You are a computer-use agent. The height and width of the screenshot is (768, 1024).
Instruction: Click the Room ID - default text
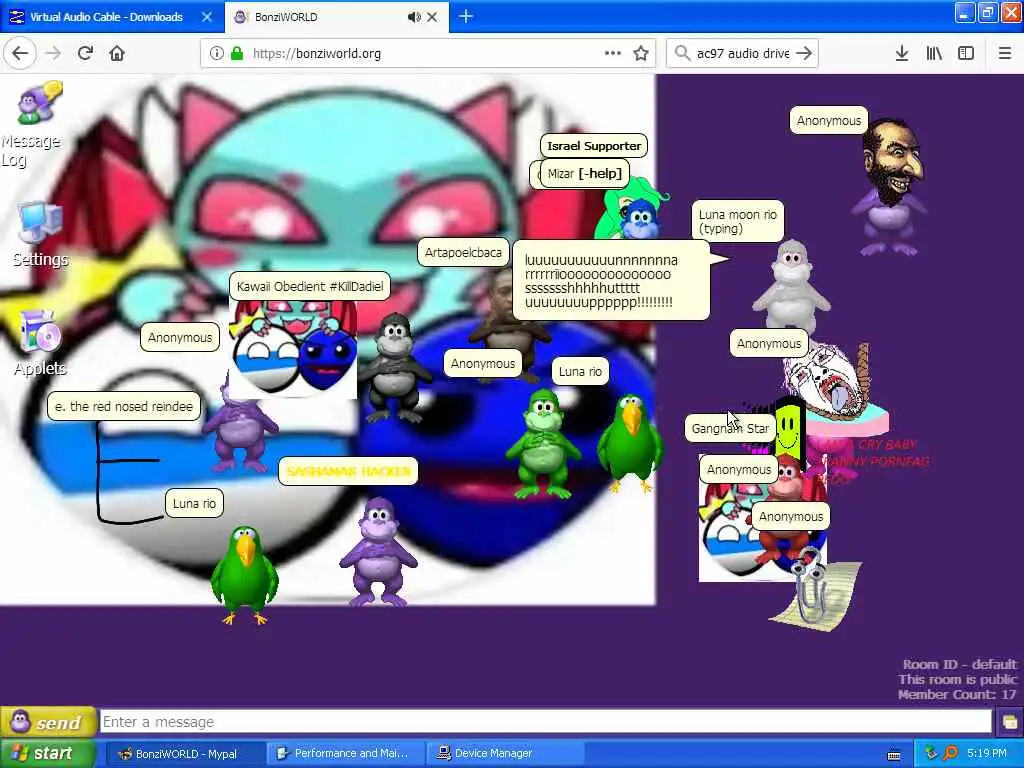click(959, 664)
